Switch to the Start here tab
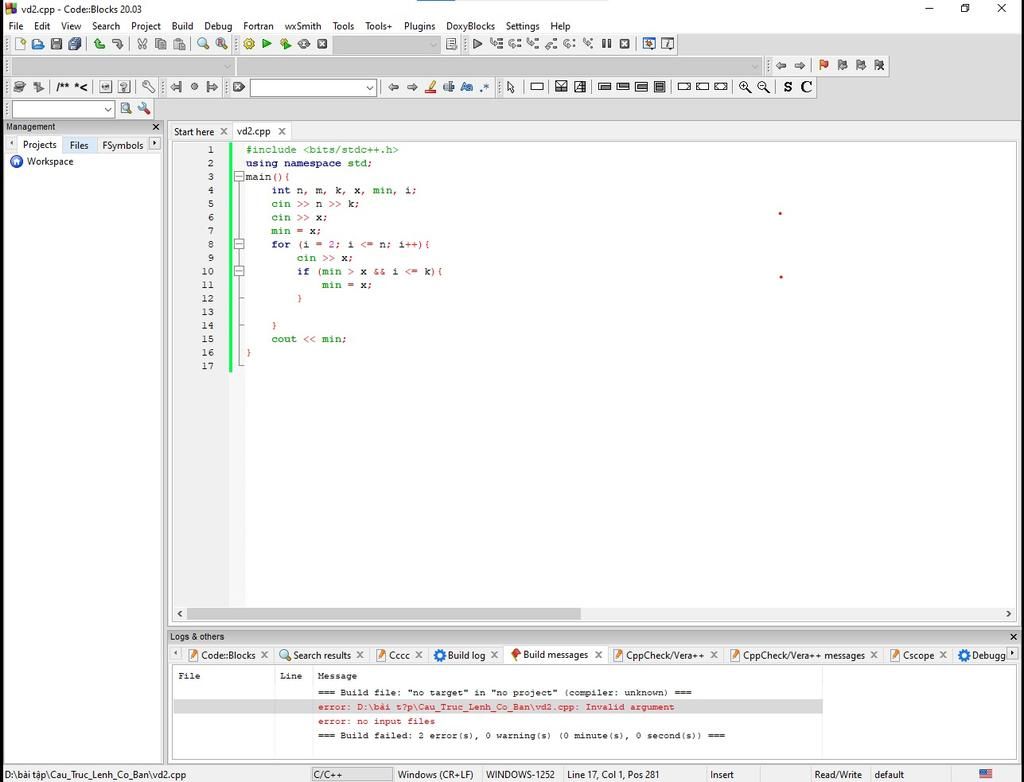This screenshot has width=1024, height=782. (x=194, y=131)
